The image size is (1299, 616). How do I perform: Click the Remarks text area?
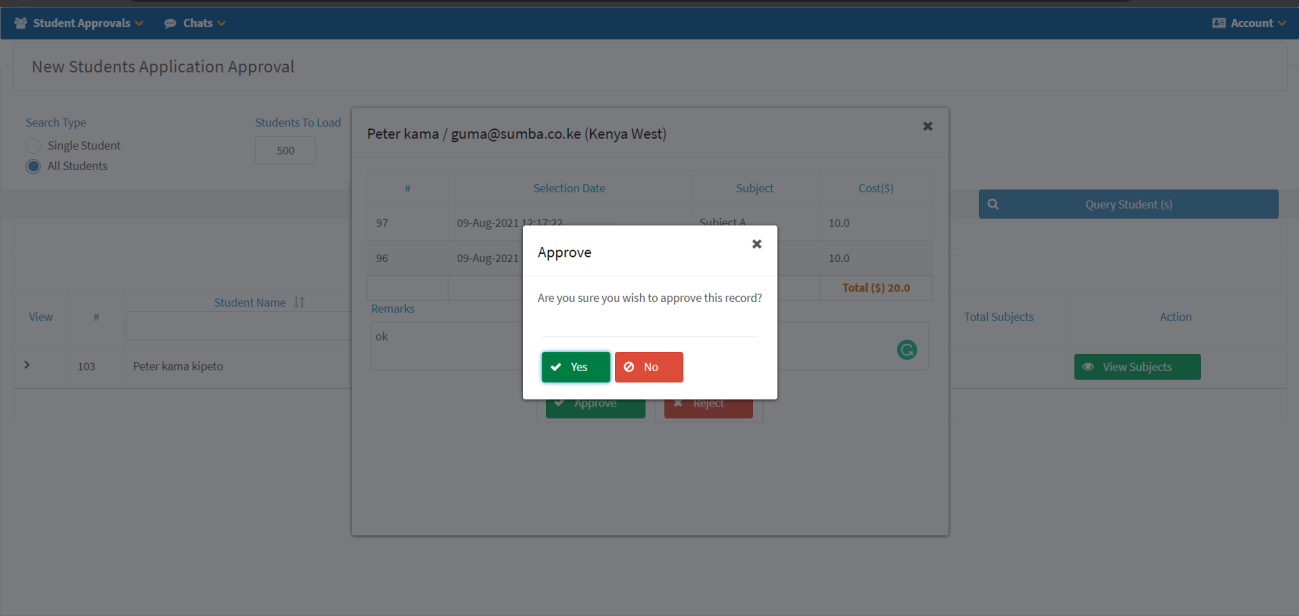click(630, 345)
